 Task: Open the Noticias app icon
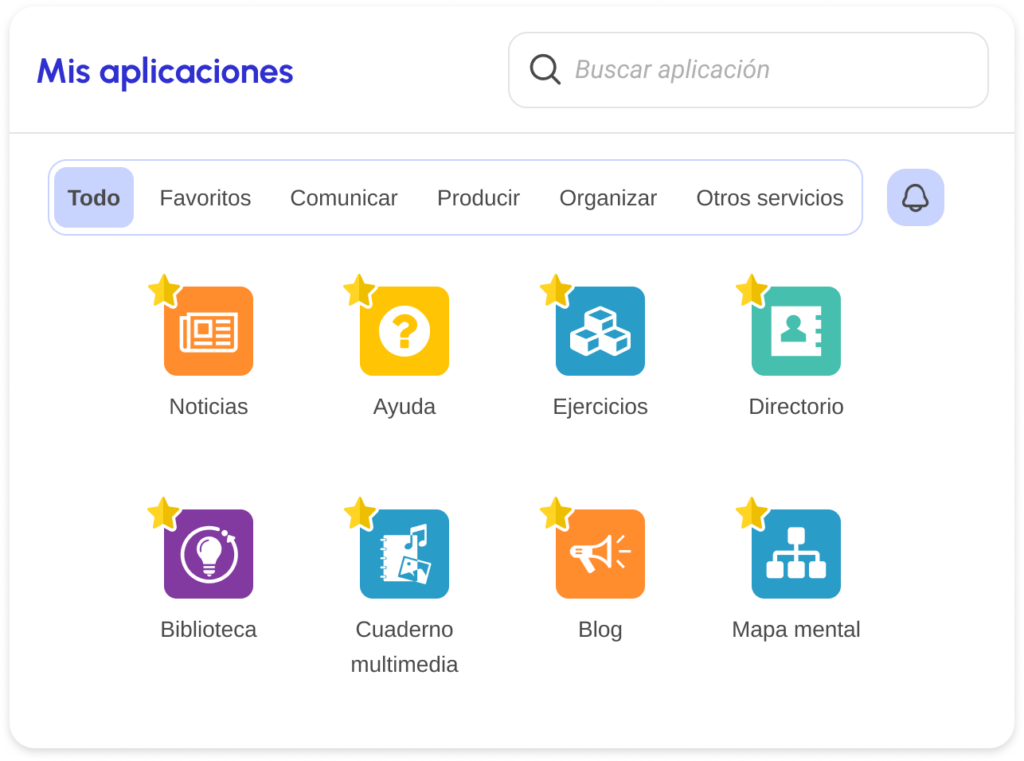208,331
